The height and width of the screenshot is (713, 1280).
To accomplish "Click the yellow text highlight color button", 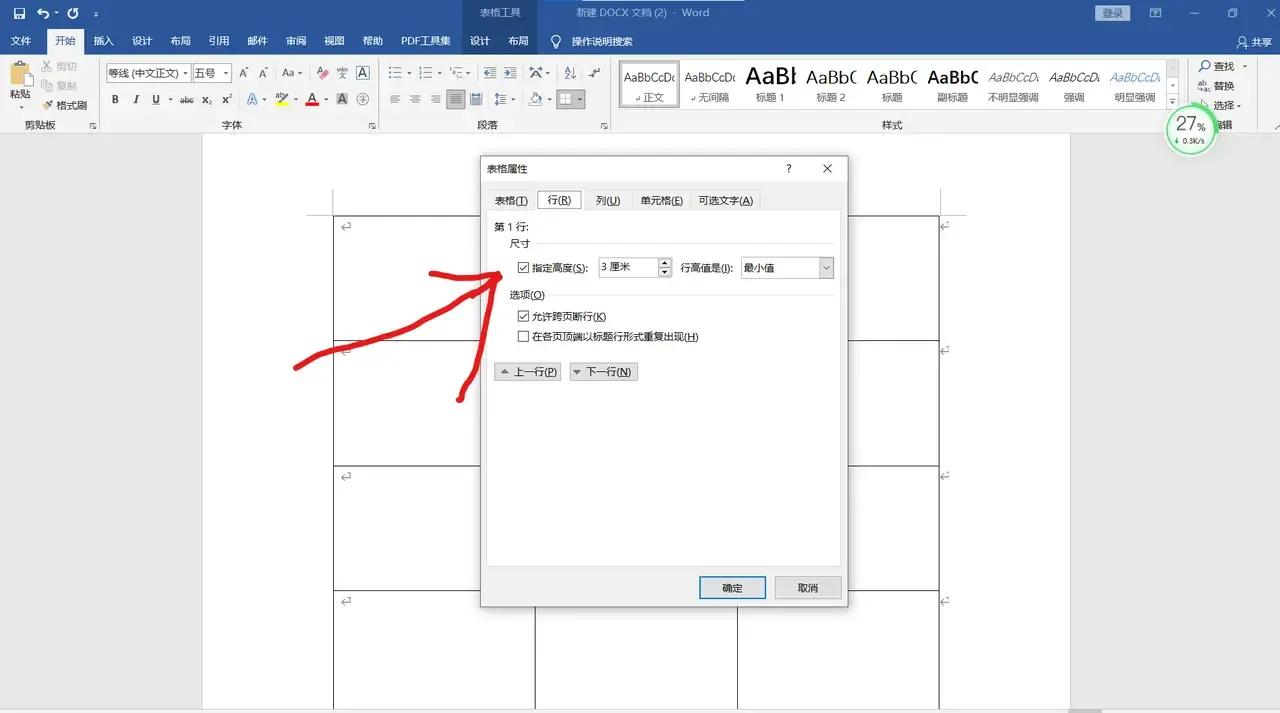I will click(282, 99).
